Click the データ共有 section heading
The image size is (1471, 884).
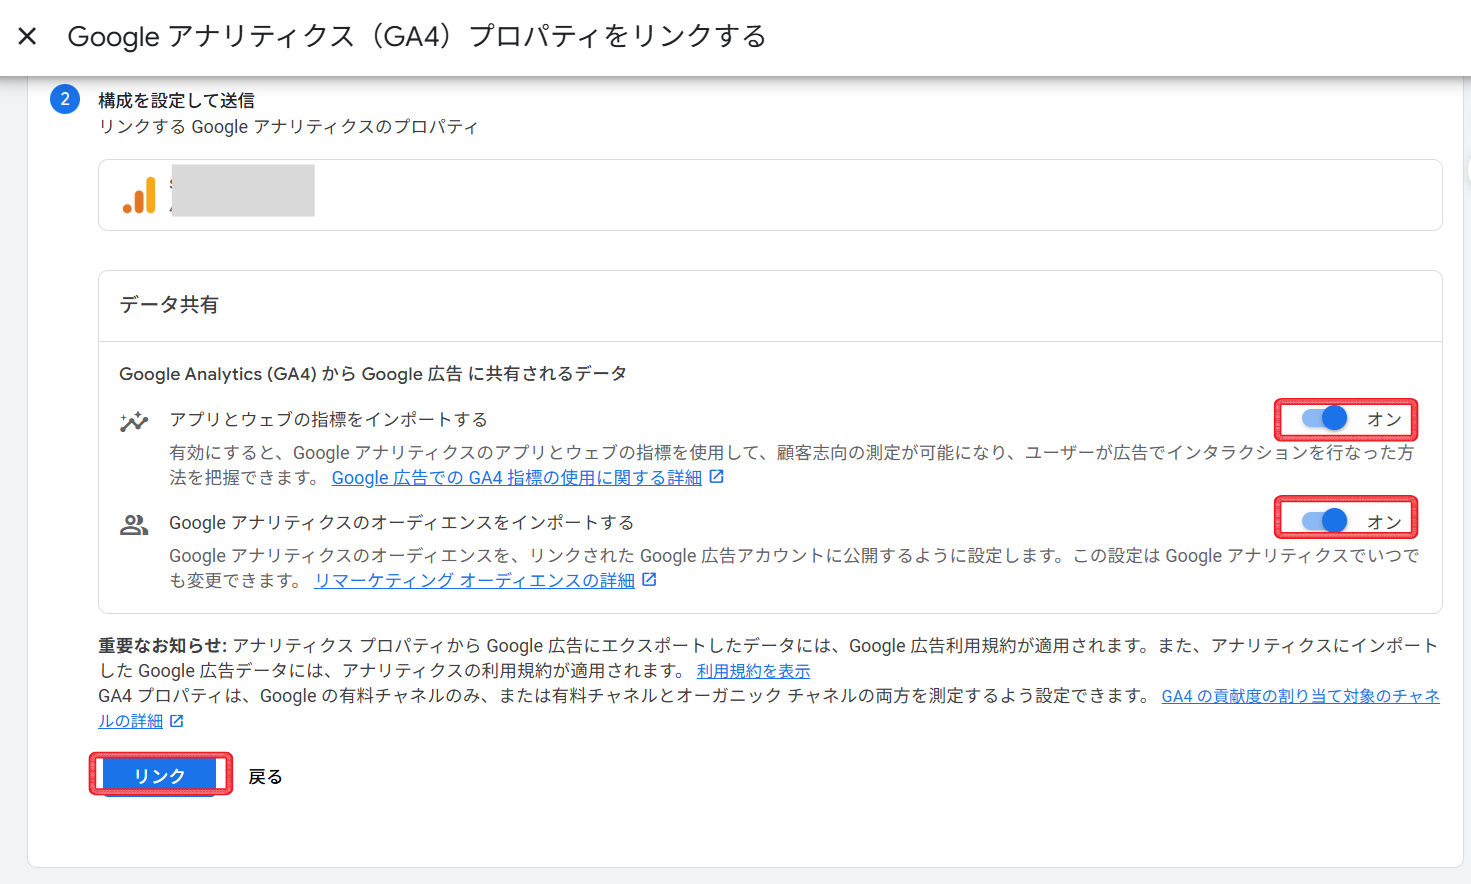(x=169, y=305)
